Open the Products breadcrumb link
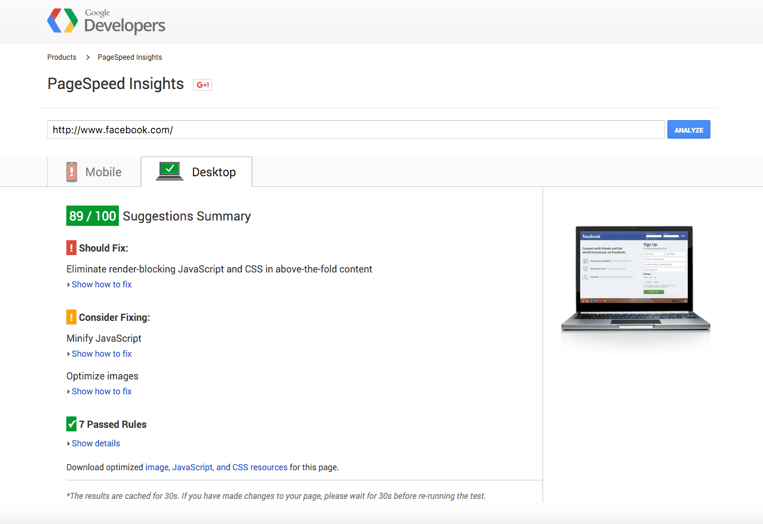Screen dimensions: 763x524 (62, 57)
